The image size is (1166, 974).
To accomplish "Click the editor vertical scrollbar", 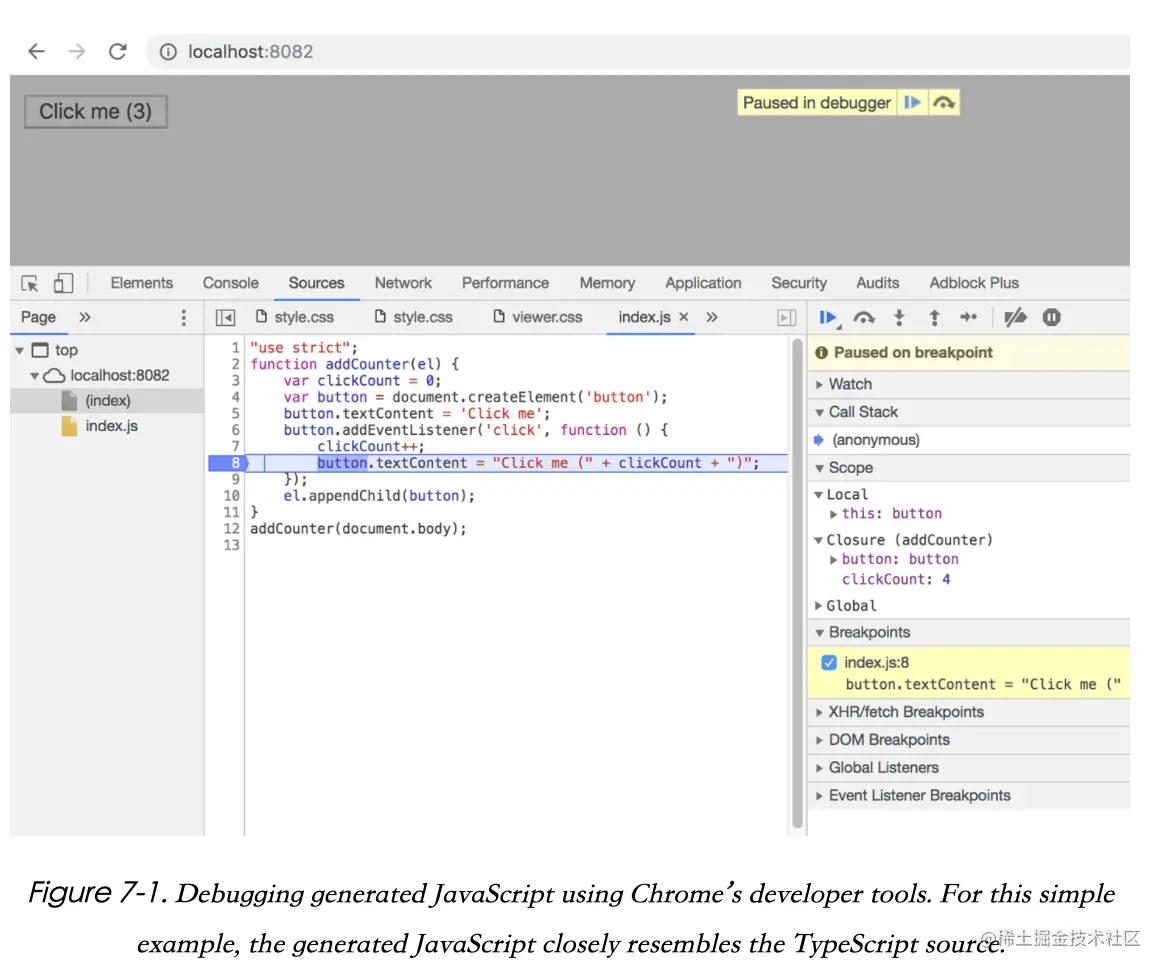I will 797,584.
